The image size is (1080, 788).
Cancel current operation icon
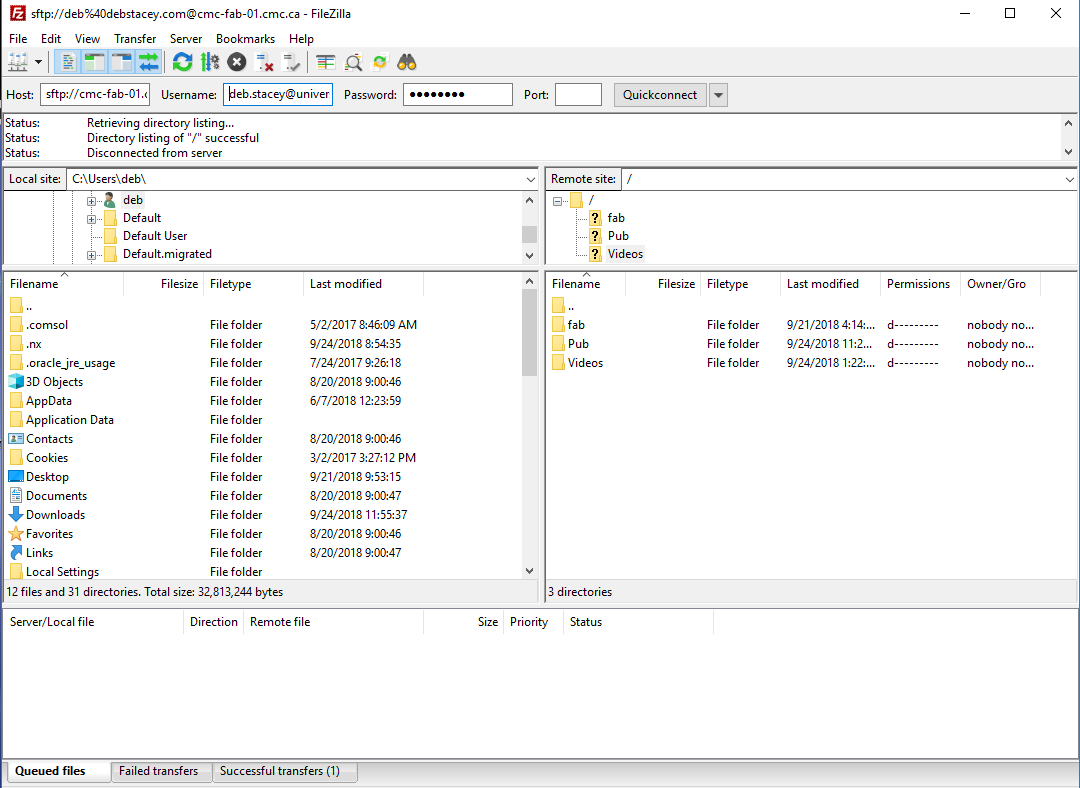pos(237,63)
